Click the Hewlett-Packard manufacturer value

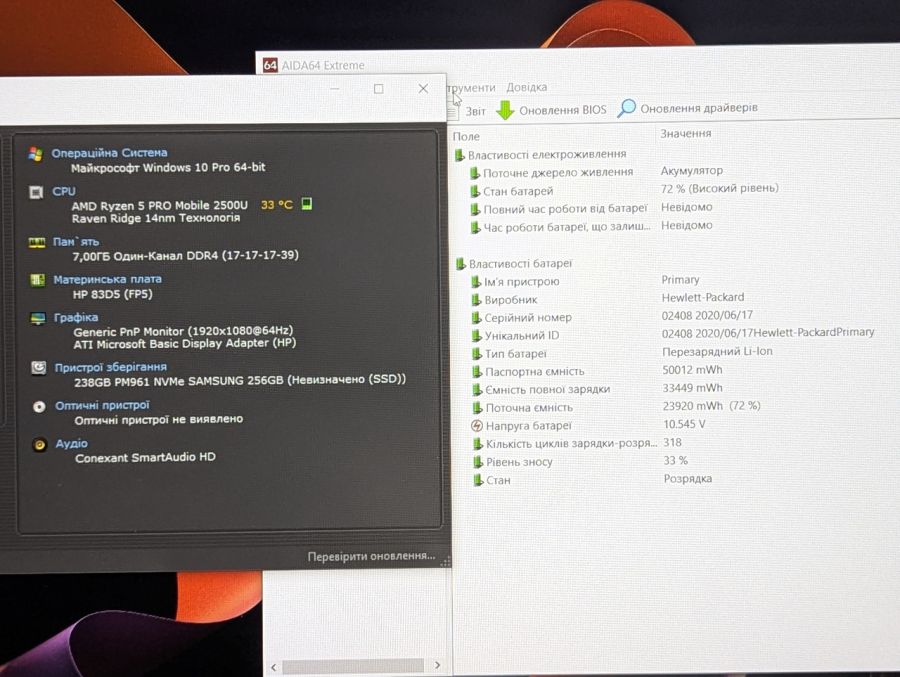click(703, 297)
